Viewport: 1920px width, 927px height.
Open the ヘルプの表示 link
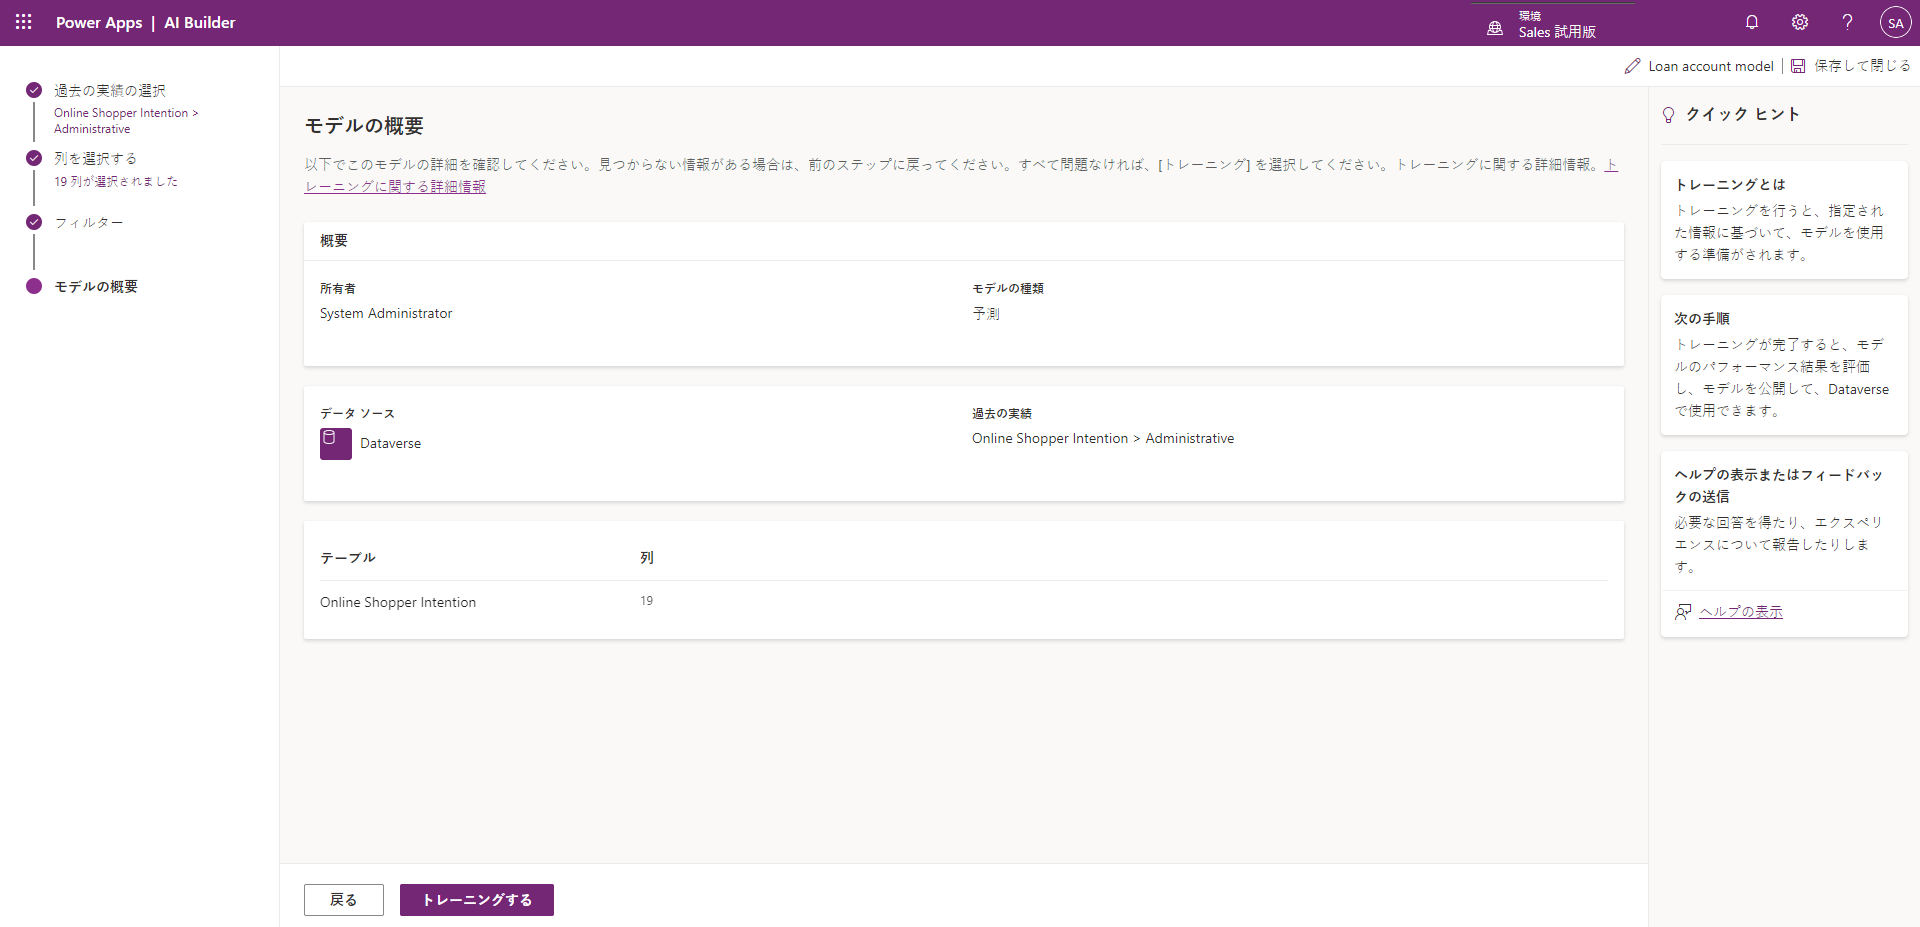(x=1740, y=612)
